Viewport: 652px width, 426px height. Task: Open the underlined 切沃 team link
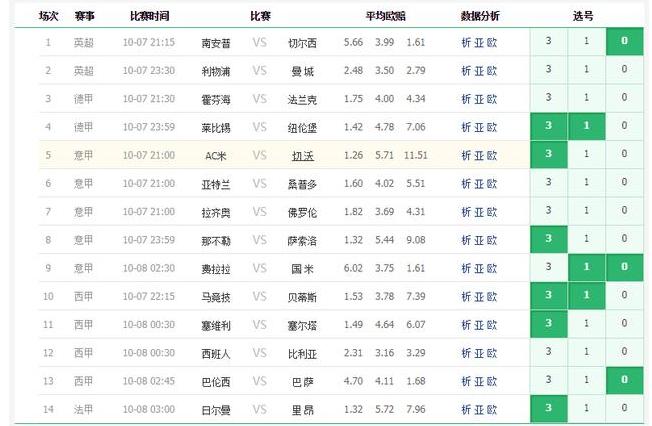302,156
